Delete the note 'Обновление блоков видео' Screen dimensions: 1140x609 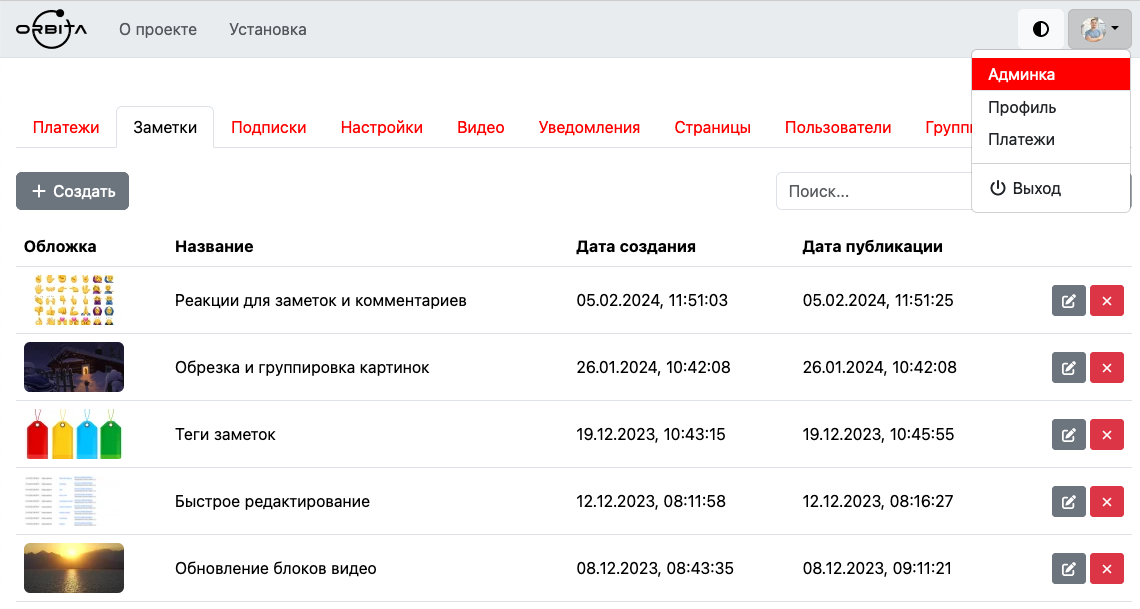coord(1106,569)
